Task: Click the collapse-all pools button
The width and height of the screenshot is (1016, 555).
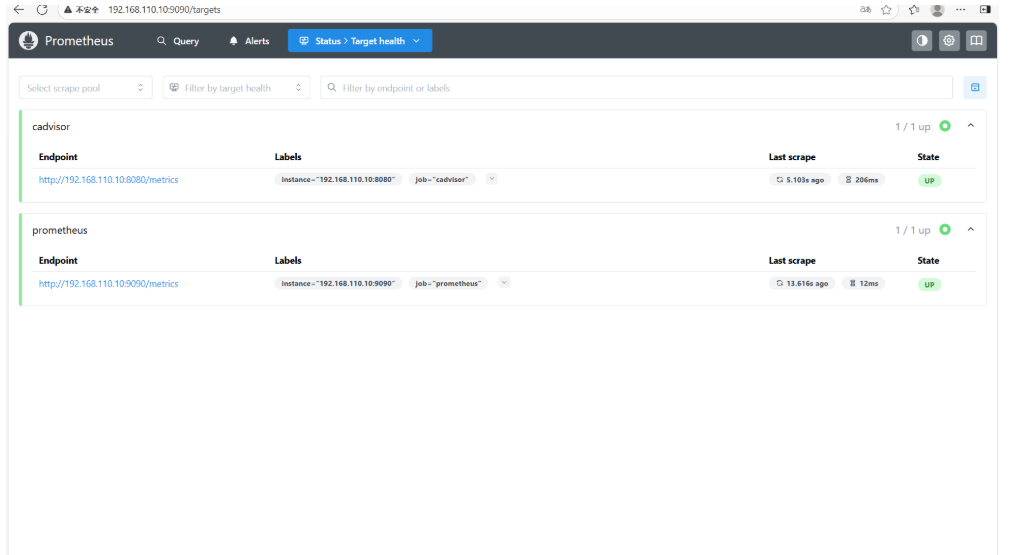Action: [x=975, y=87]
